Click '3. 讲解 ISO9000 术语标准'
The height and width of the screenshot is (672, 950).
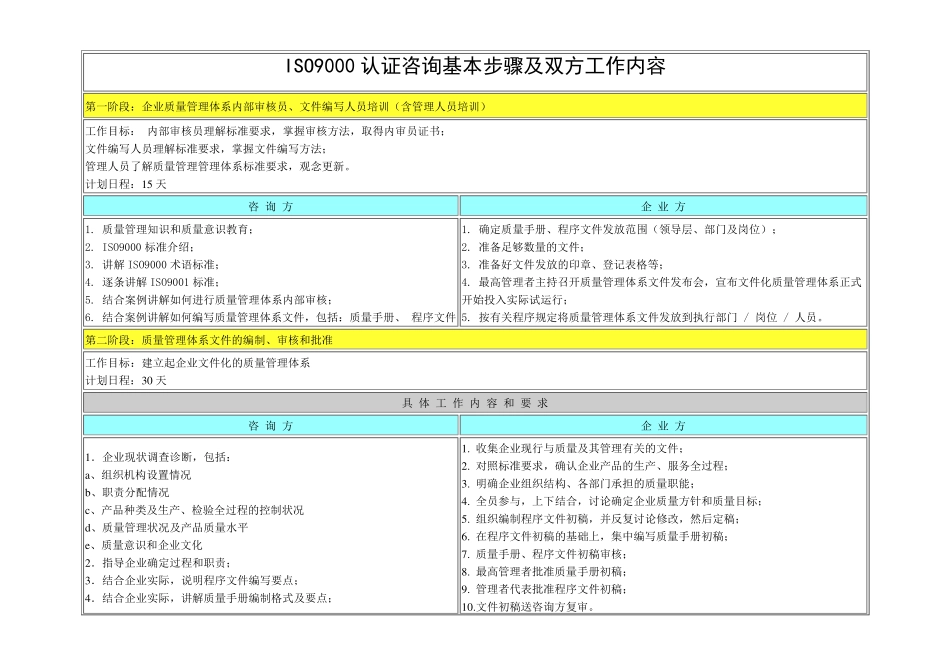[x=153, y=264]
